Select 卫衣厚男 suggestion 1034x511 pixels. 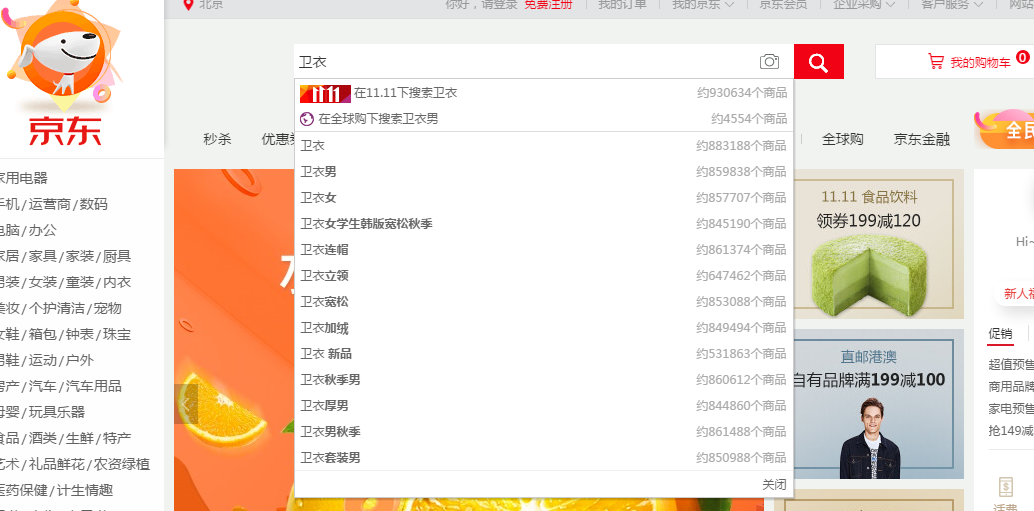tap(544, 406)
